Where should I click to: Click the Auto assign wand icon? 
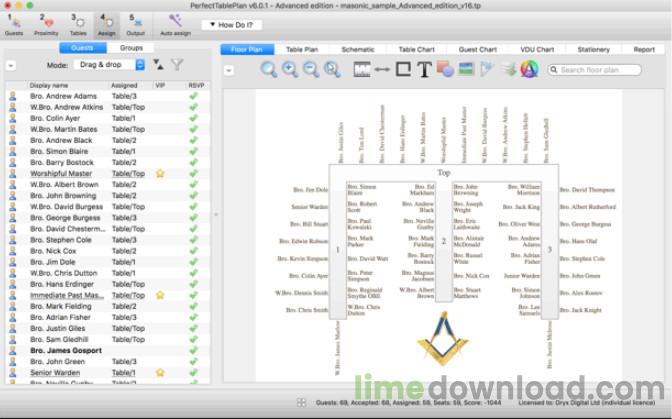pos(175,25)
